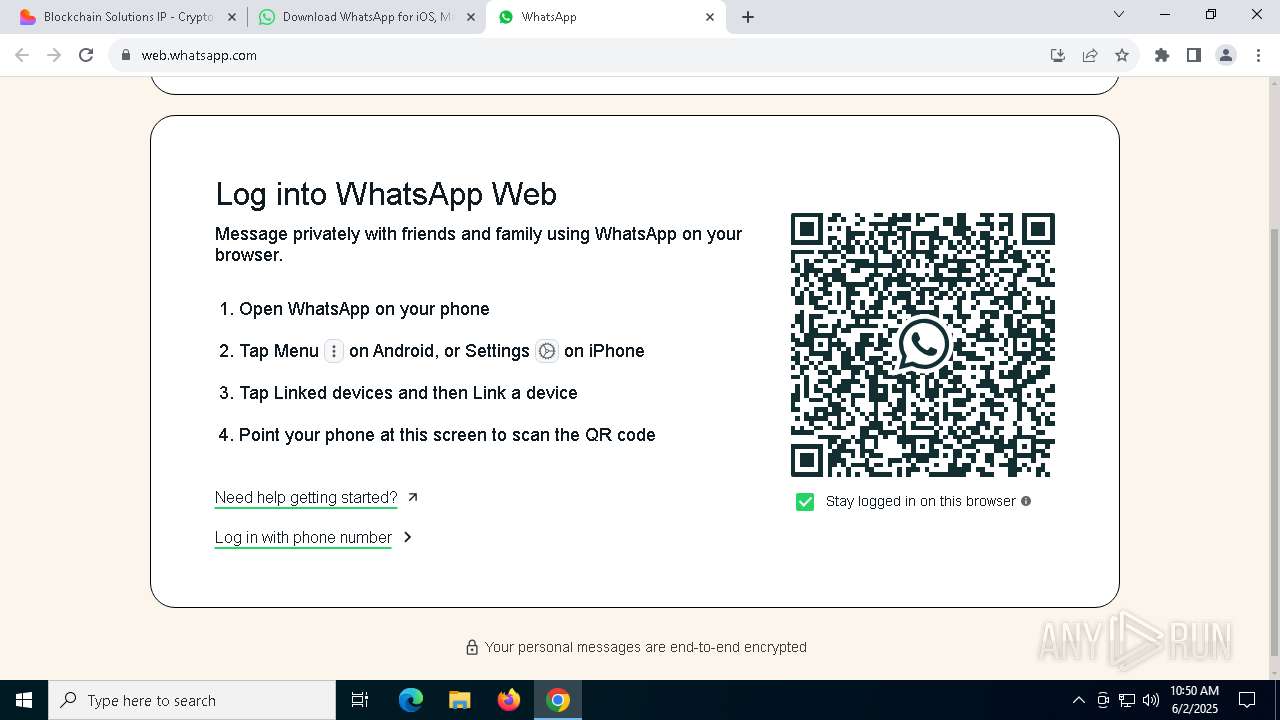Open the Chrome three-dot menu
Screen dimensions: 1280x720
coord(1258,55)
